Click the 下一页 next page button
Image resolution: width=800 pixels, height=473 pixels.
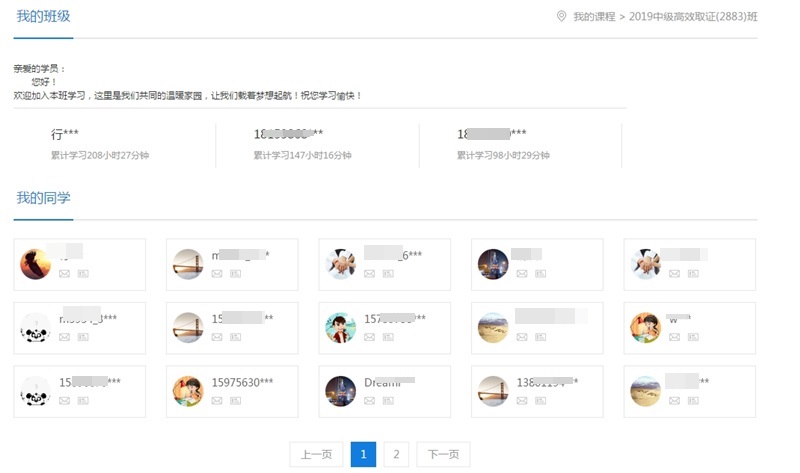click(x=443, y=454)
